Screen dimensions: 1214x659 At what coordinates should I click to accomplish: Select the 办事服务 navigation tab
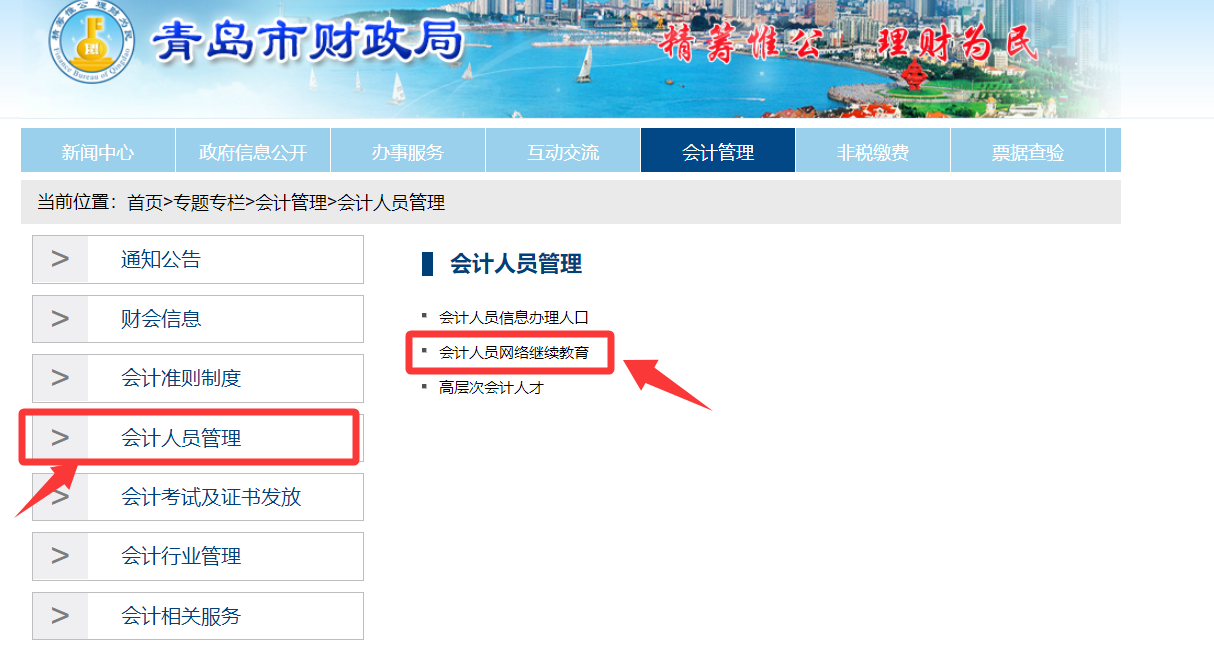408,151
